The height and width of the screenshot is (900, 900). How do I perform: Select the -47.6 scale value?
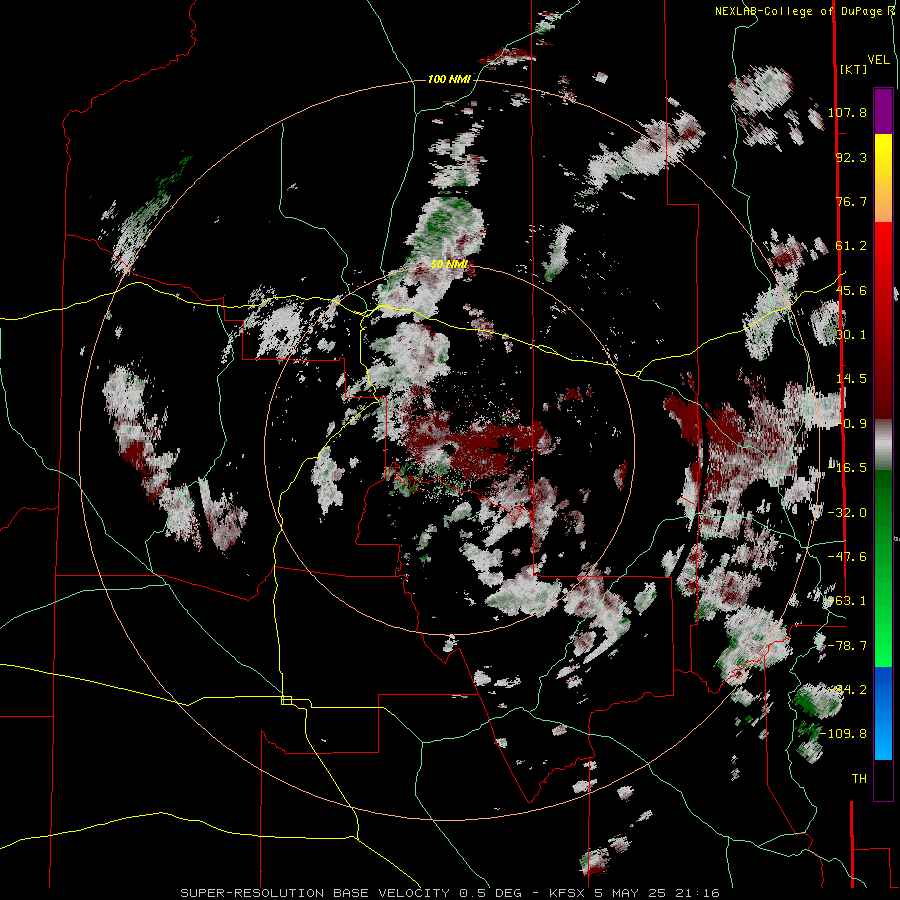click(x=847, y=557)
